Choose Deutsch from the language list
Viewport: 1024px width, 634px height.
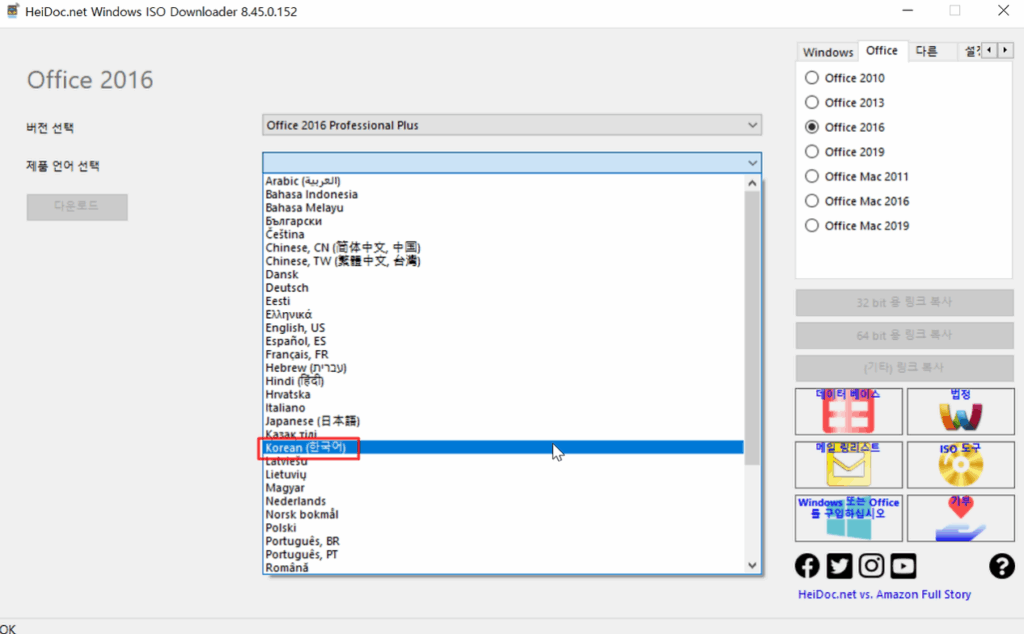tap(504, 288)
